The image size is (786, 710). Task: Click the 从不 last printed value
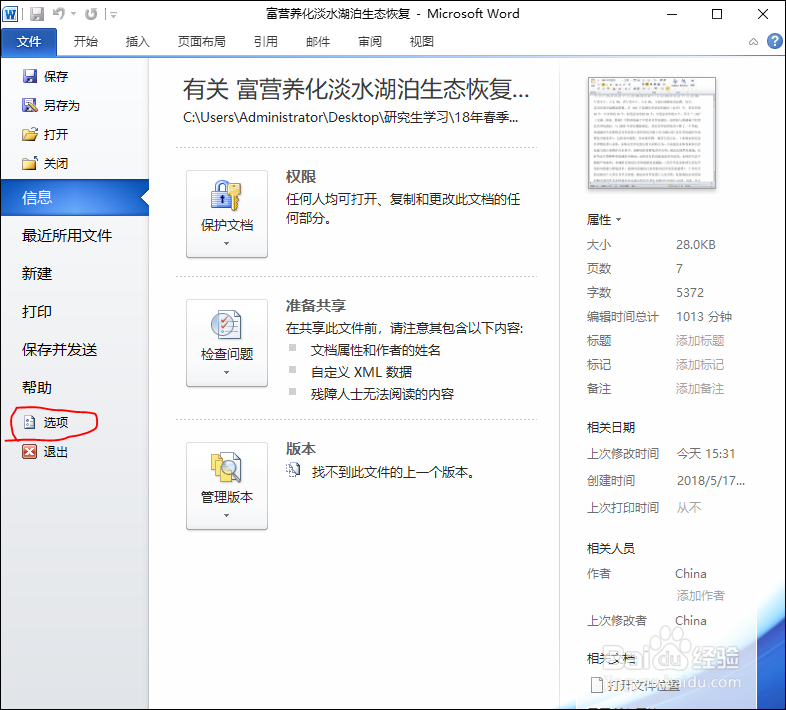coord(689,508)
